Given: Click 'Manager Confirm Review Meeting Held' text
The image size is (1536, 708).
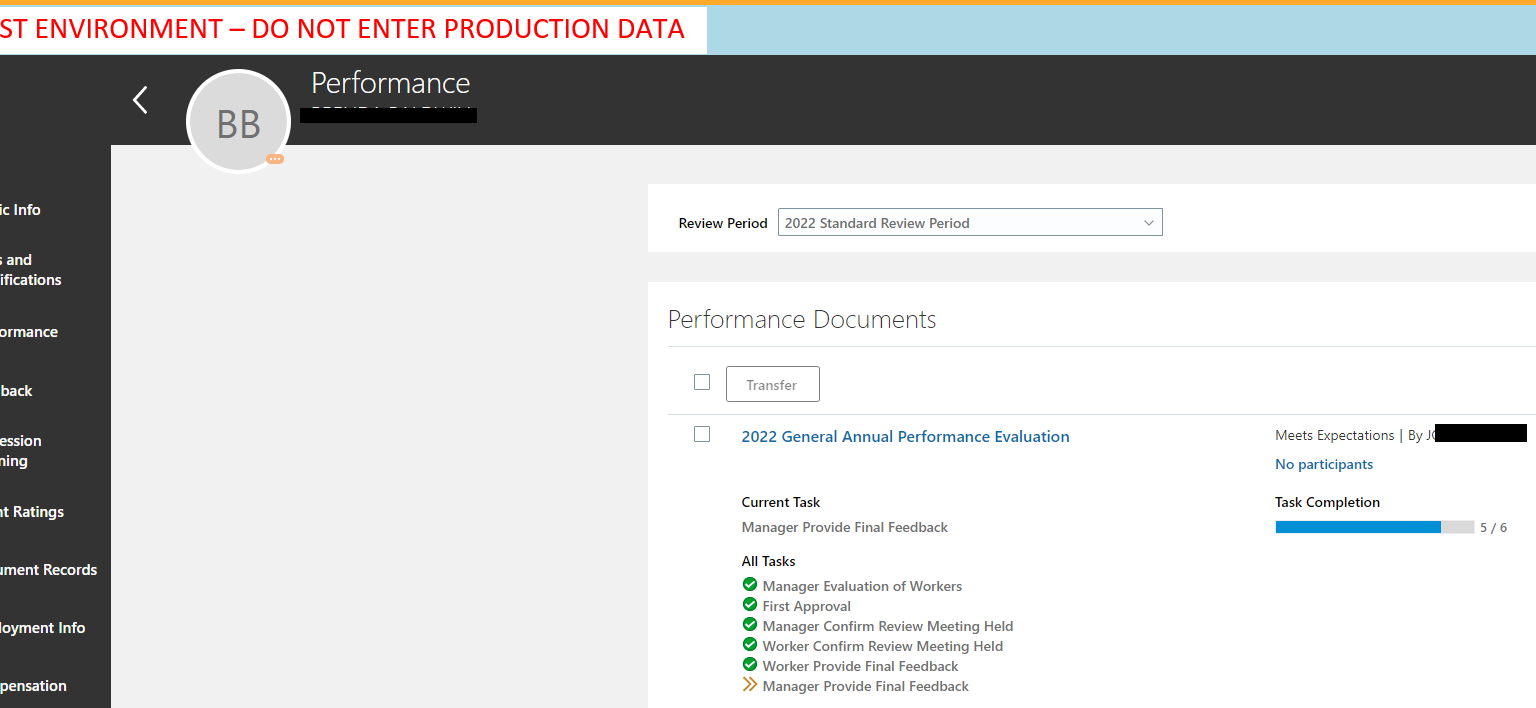Looking at the screenshot, I should pyautogui.click(x=888, y=626).
